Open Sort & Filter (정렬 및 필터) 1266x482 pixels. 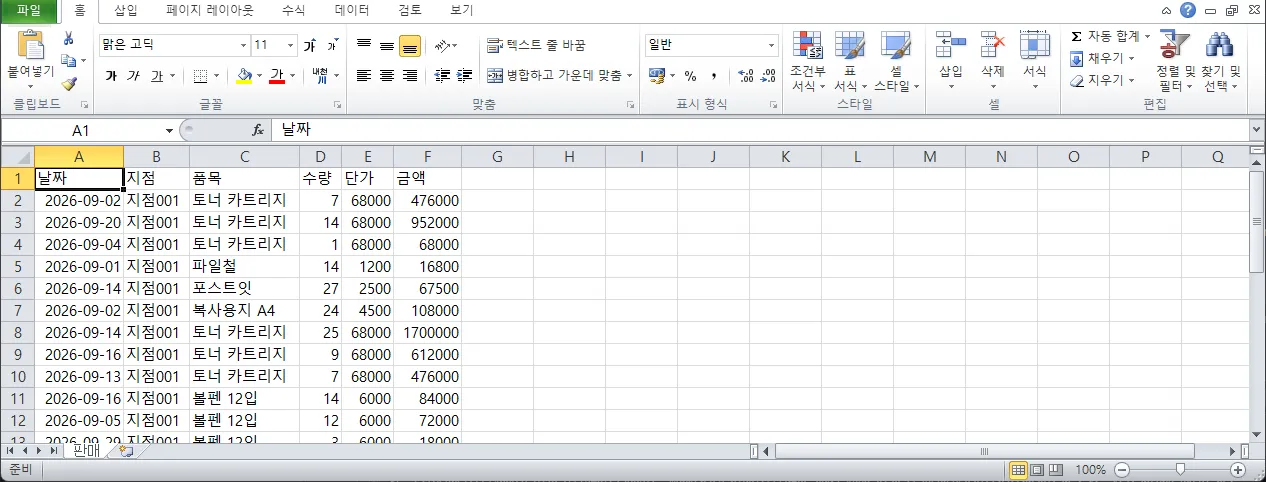click(1175, 62)
